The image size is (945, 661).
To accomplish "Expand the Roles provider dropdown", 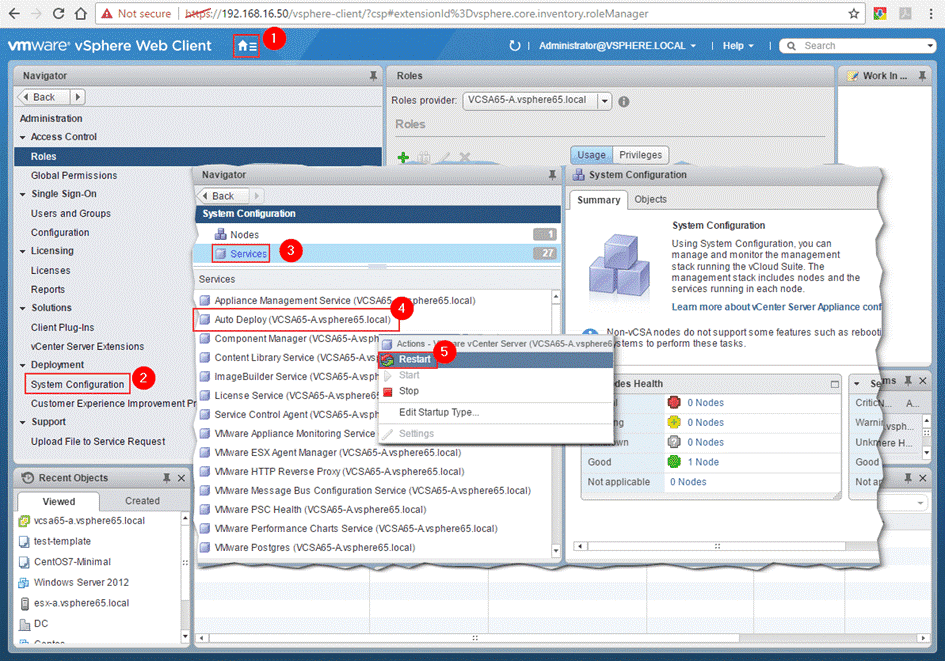I will 603,100.
